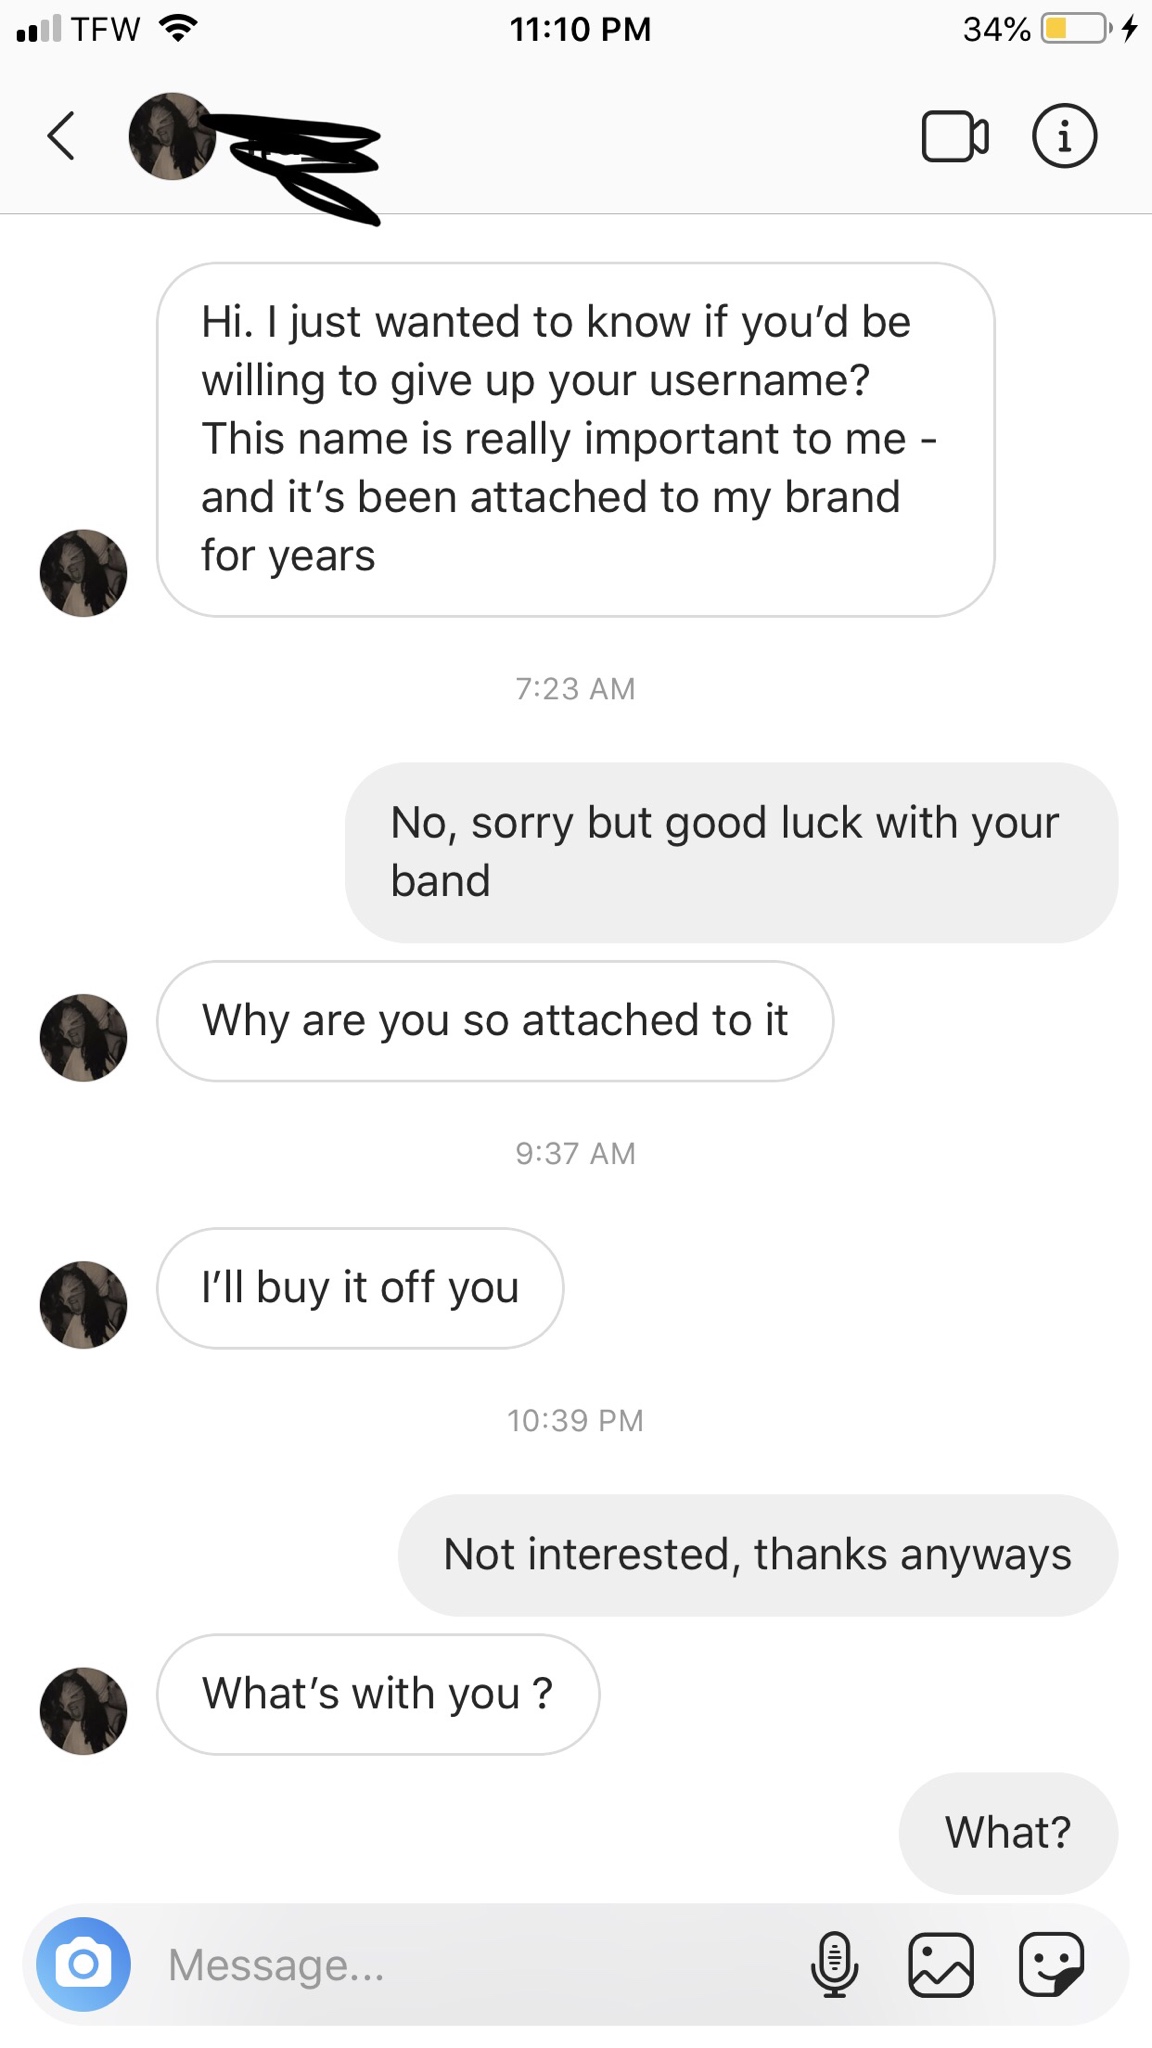Open the photo gallery picker

click(941, 1965)
